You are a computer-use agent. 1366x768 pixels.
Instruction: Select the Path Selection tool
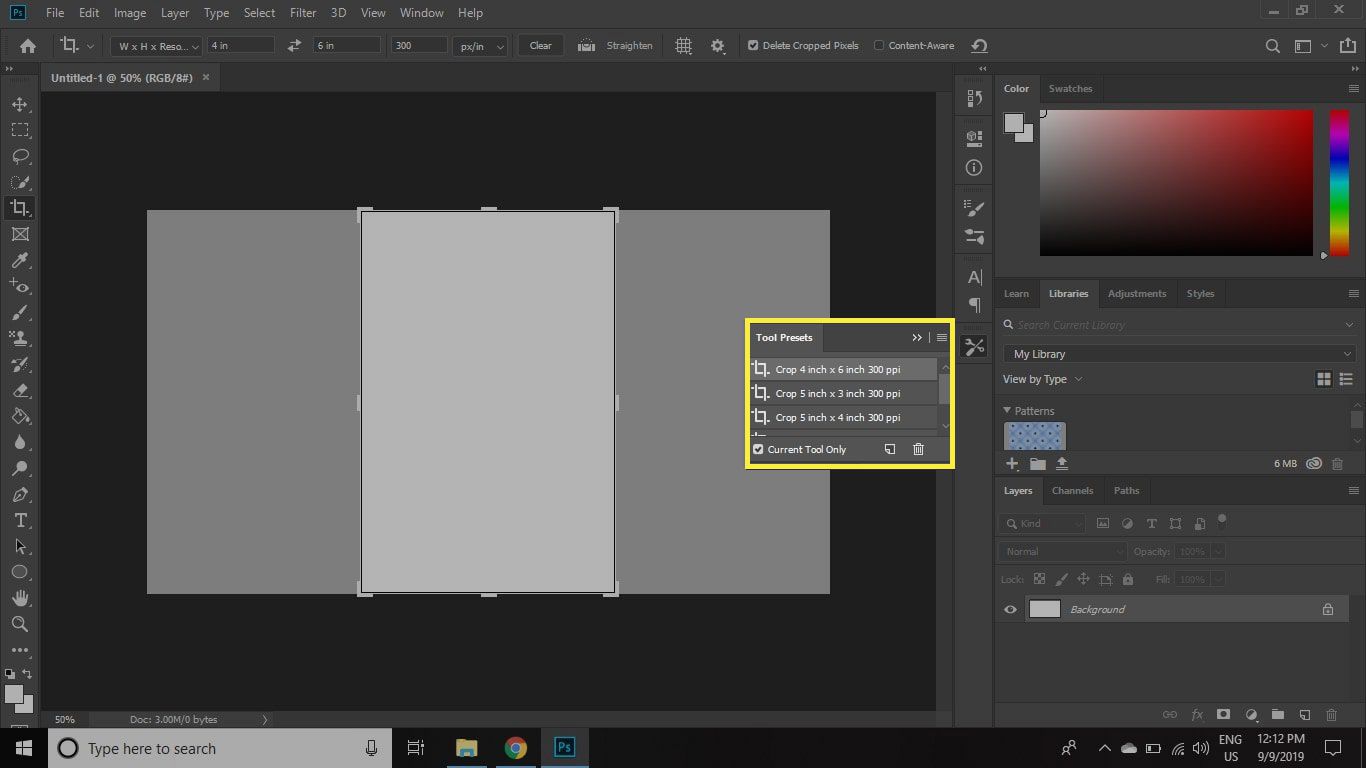point(19,546)
